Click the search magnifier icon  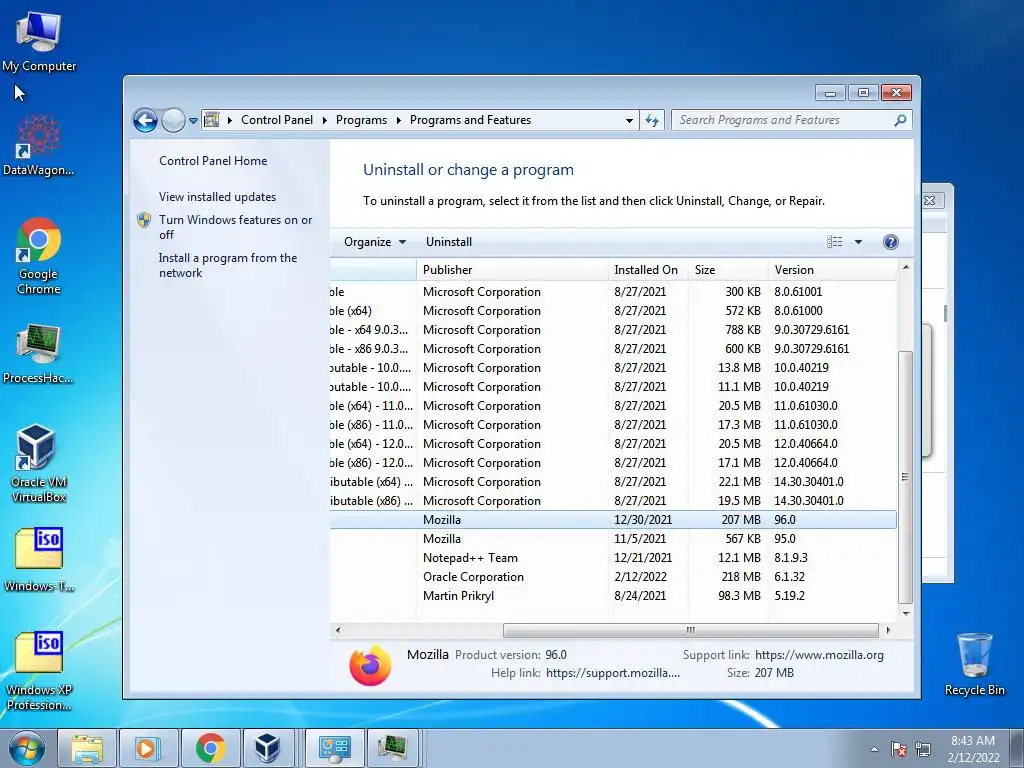click(x=900, y=120)
